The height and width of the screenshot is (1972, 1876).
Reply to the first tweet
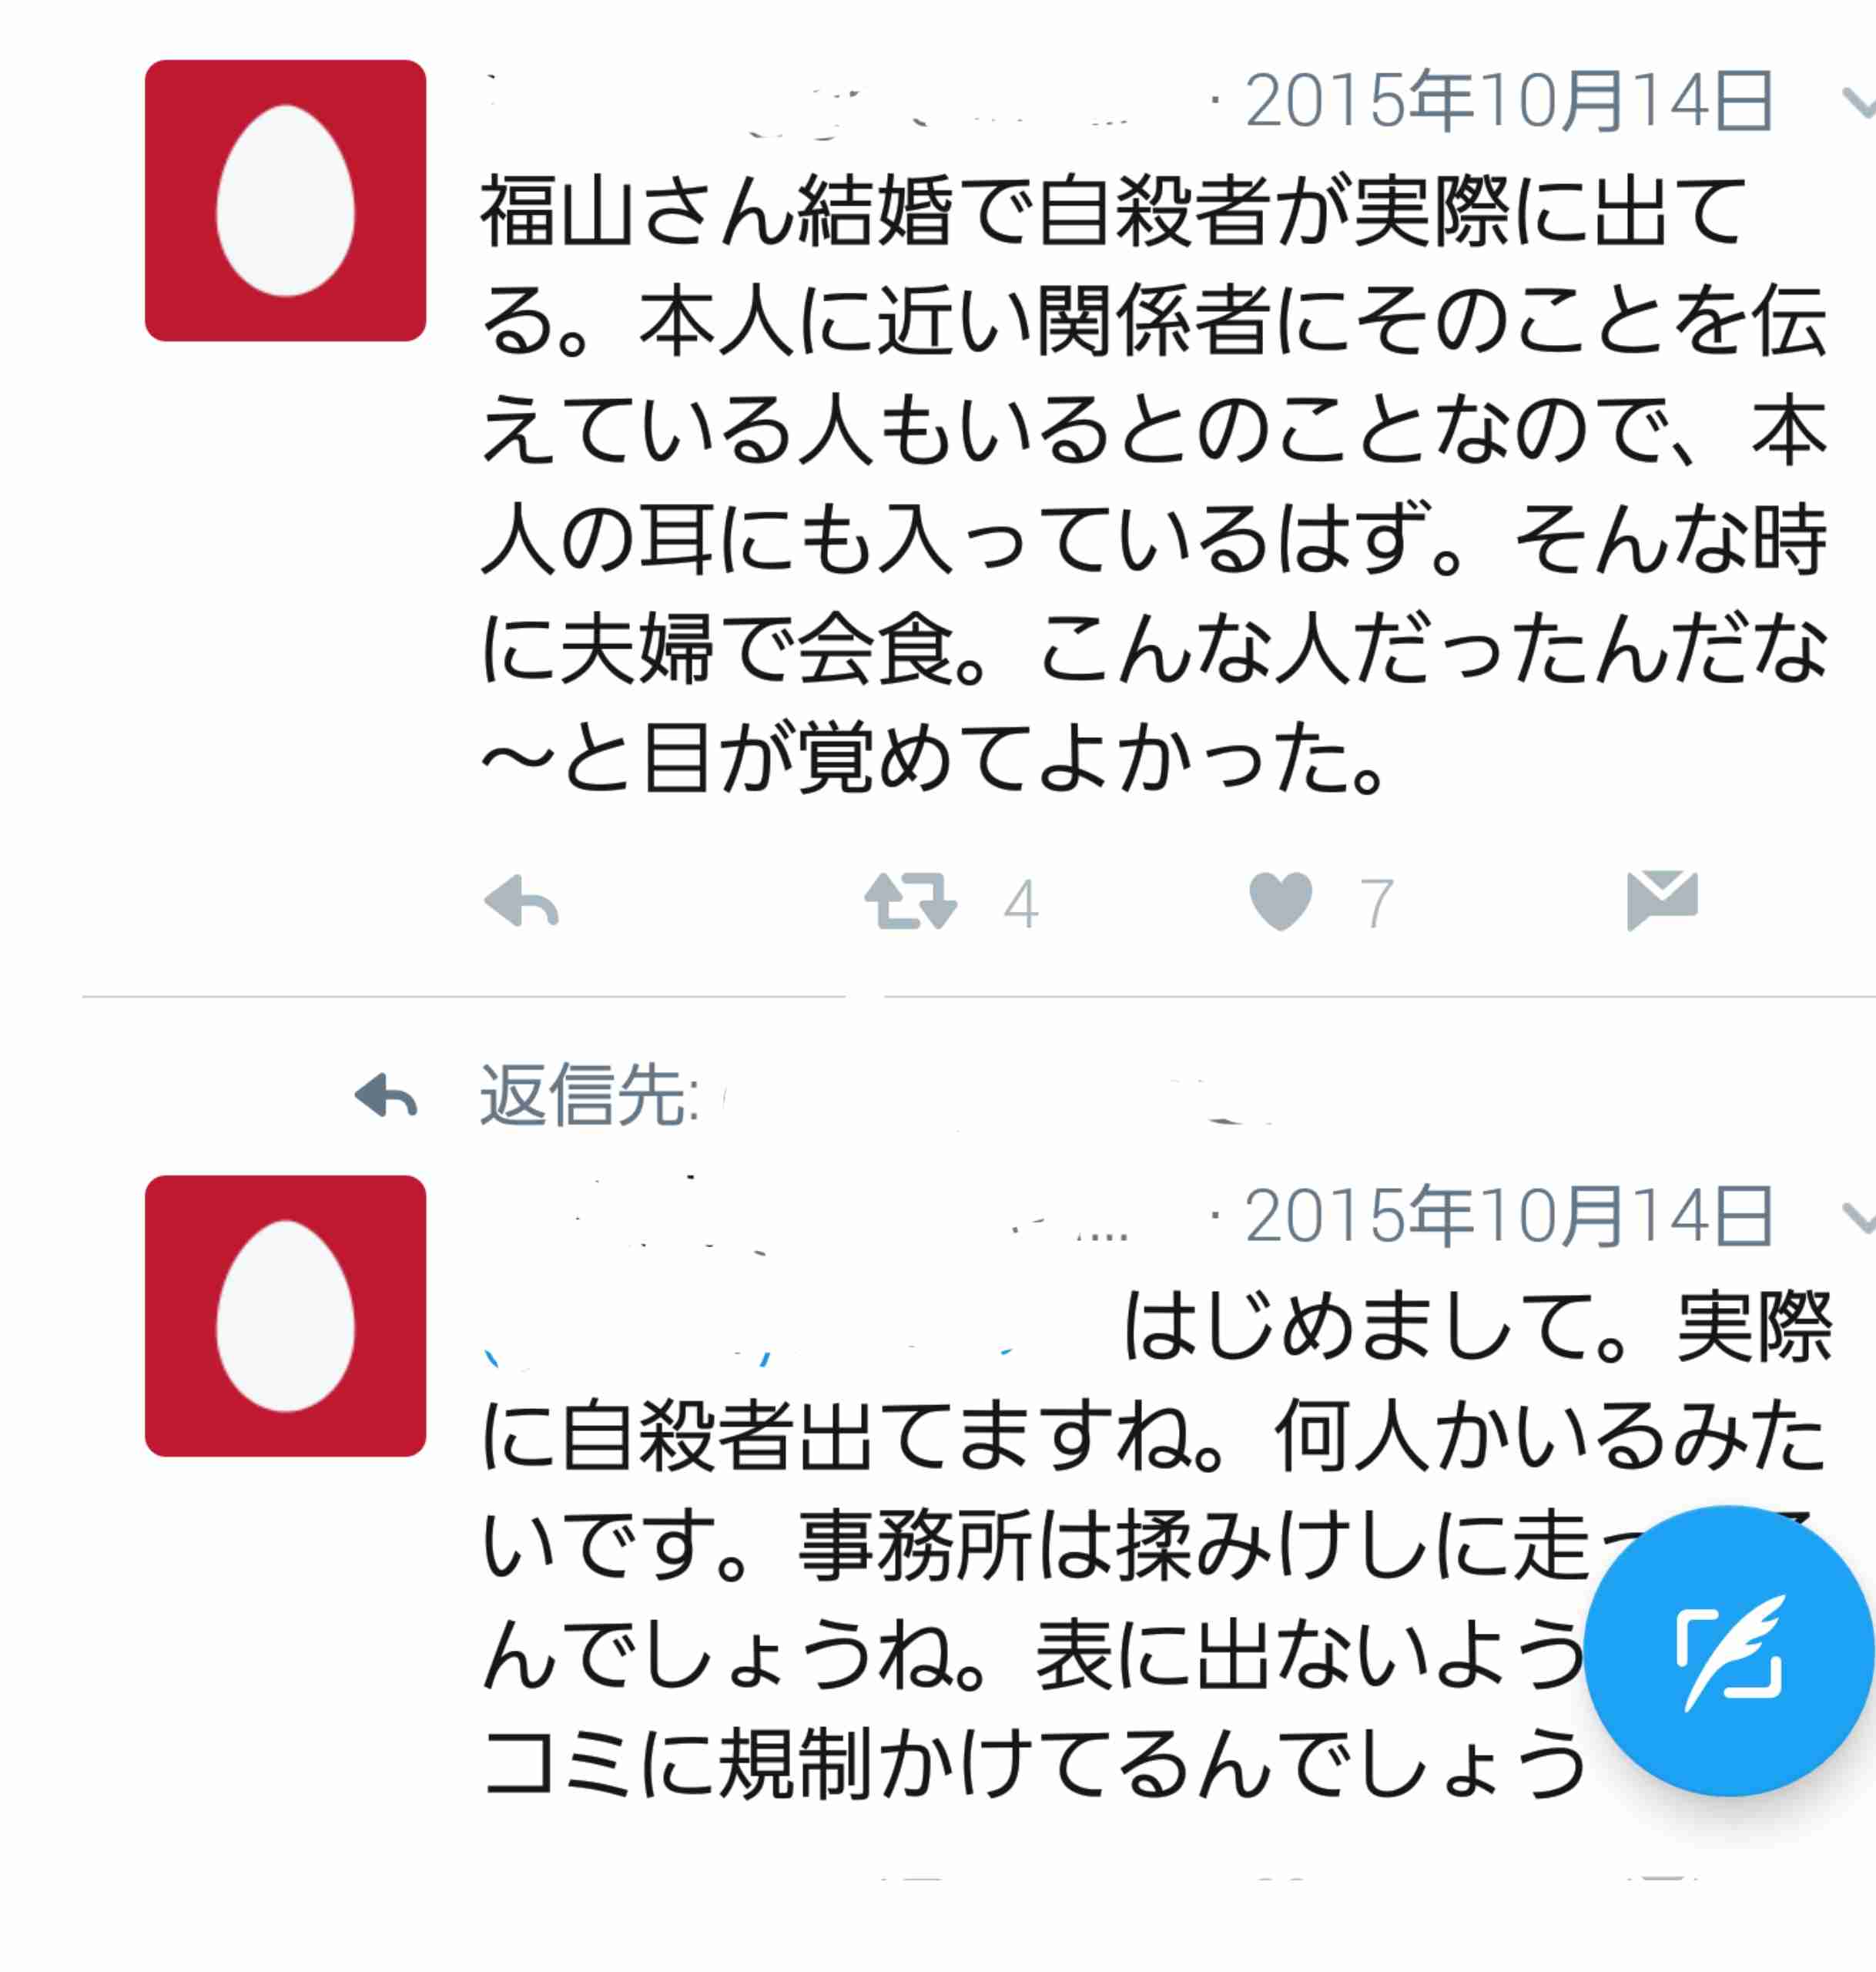click(521, 902)
